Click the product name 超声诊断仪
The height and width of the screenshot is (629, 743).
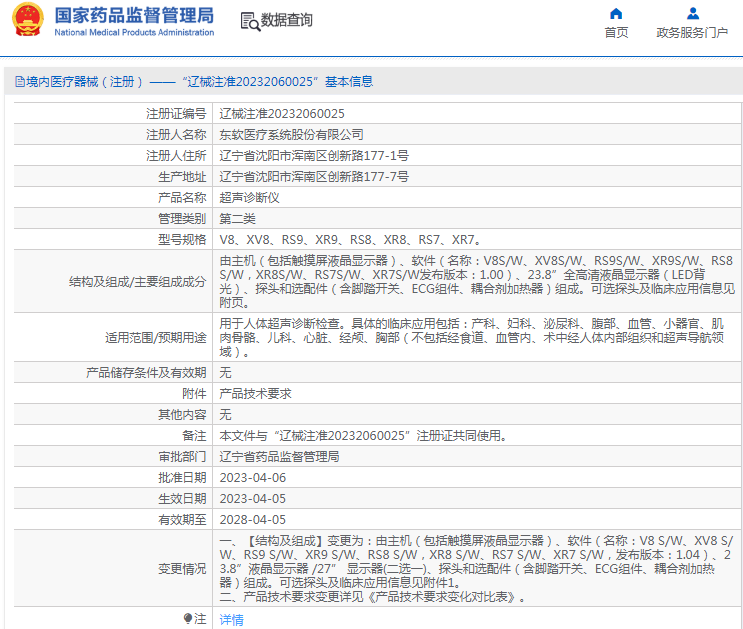pyautogui.click(x=249, y=198)
